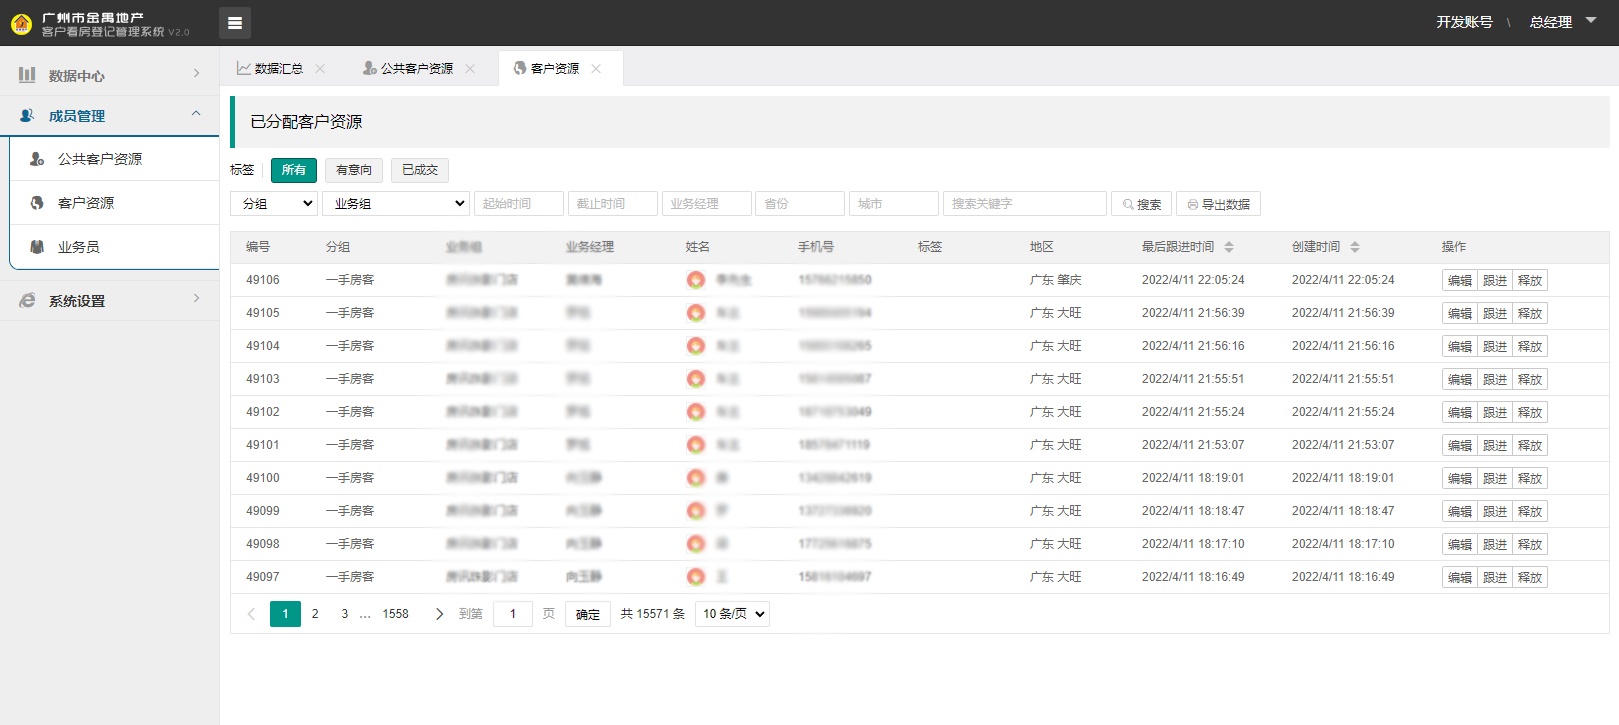Click the 业务员 sidebar suit icon
Screen dimensions: 1619x725
(37, 247)
